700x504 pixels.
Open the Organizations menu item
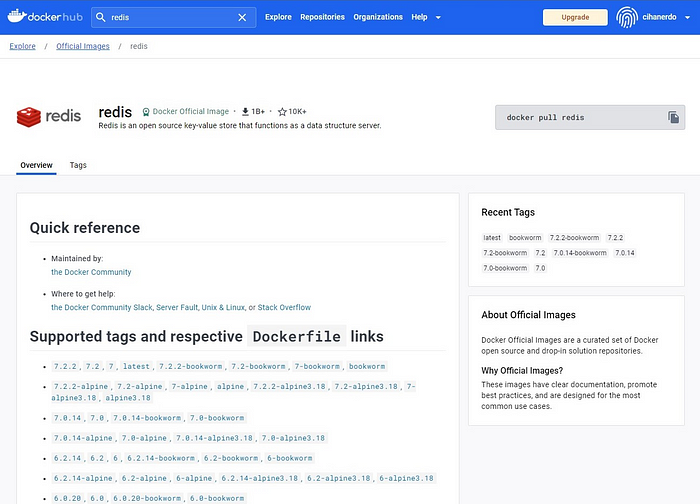pyautogui.click(x=378, y=17)
